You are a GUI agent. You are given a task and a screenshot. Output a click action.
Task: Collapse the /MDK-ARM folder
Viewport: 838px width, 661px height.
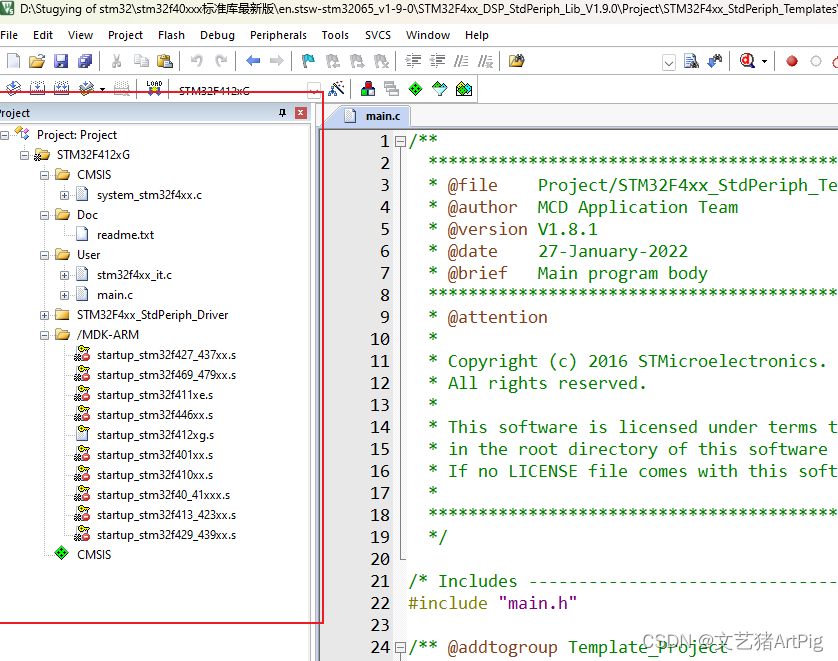(44, 336)
